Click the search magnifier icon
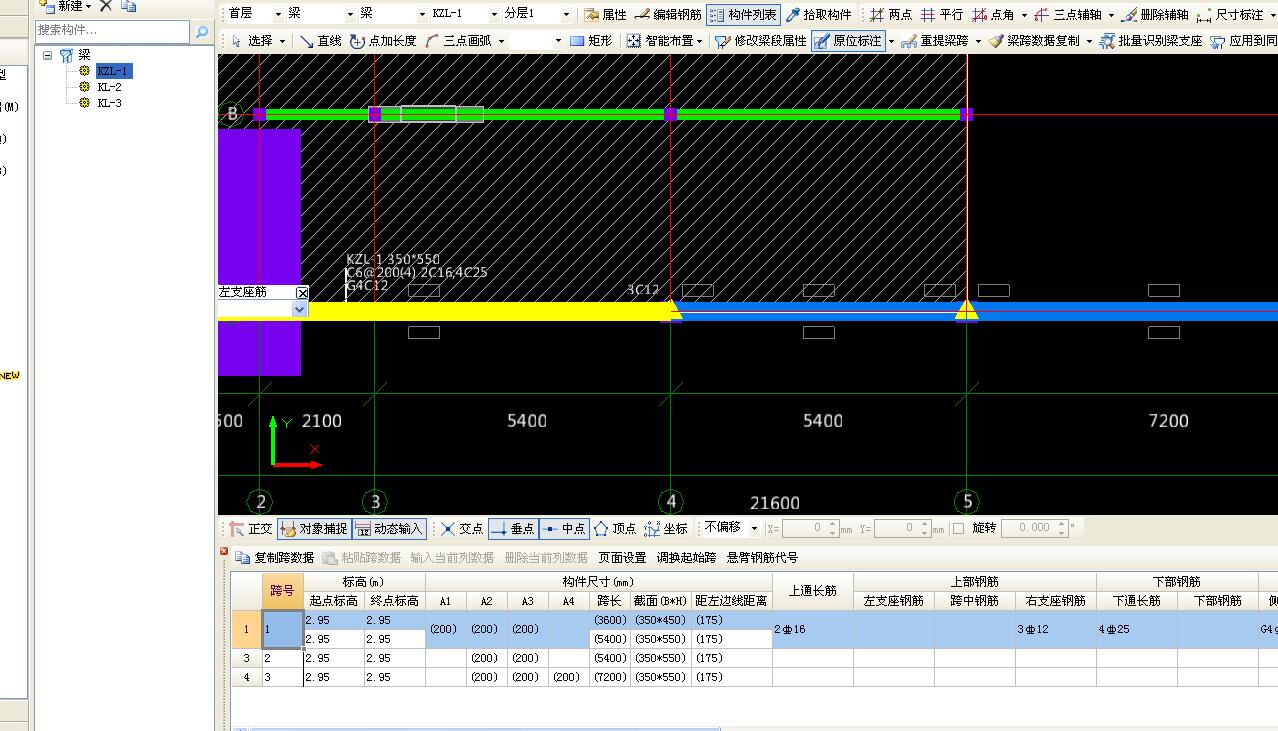 (202, 32)
